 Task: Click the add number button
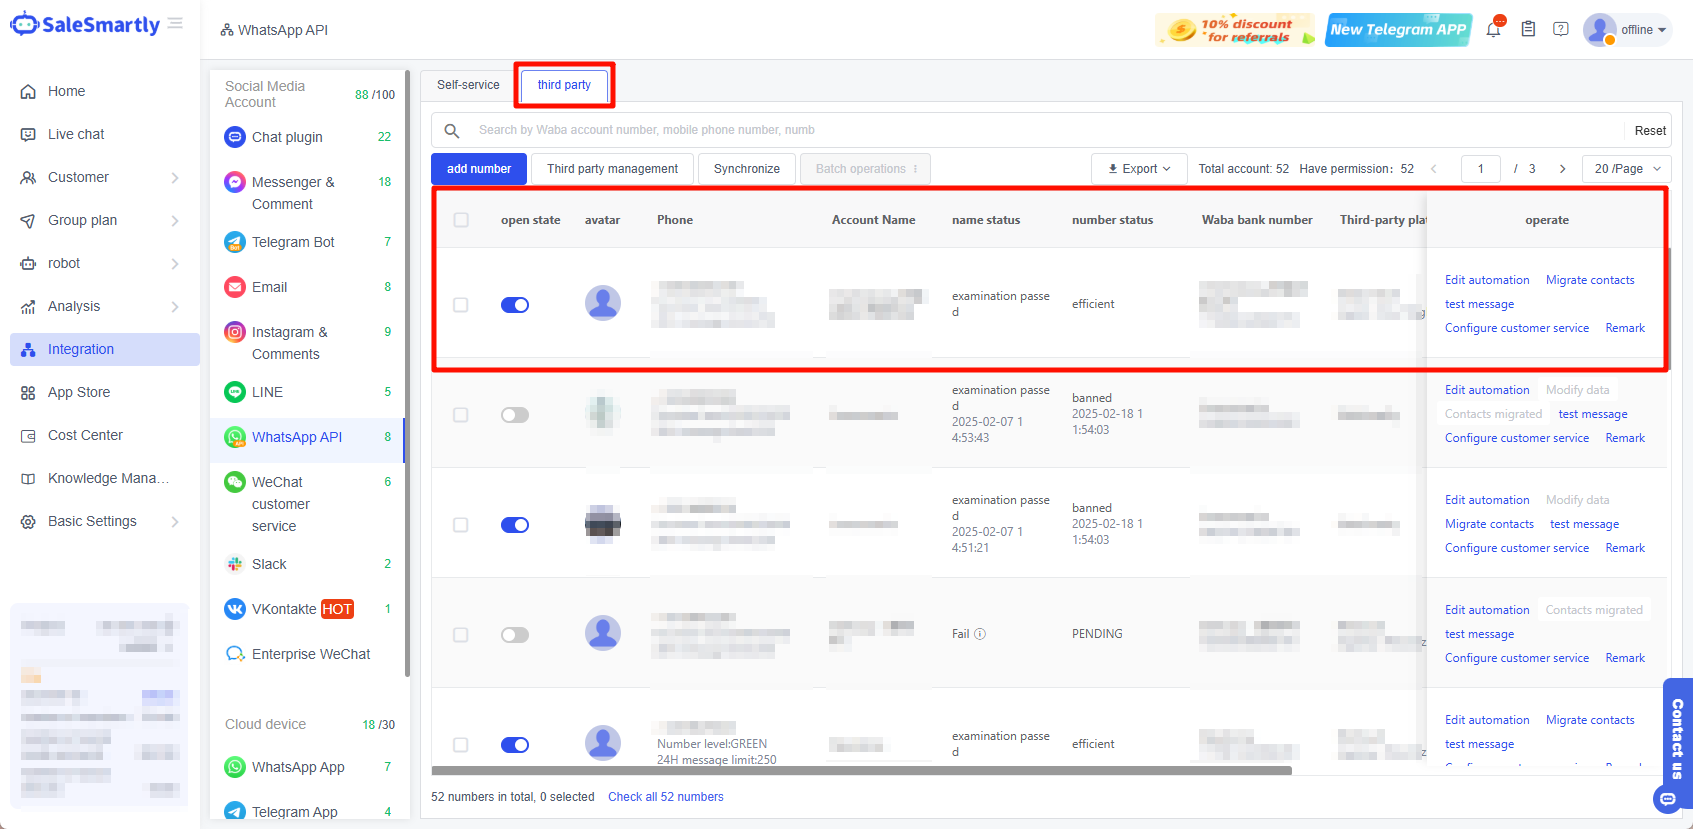pos(479,169)
